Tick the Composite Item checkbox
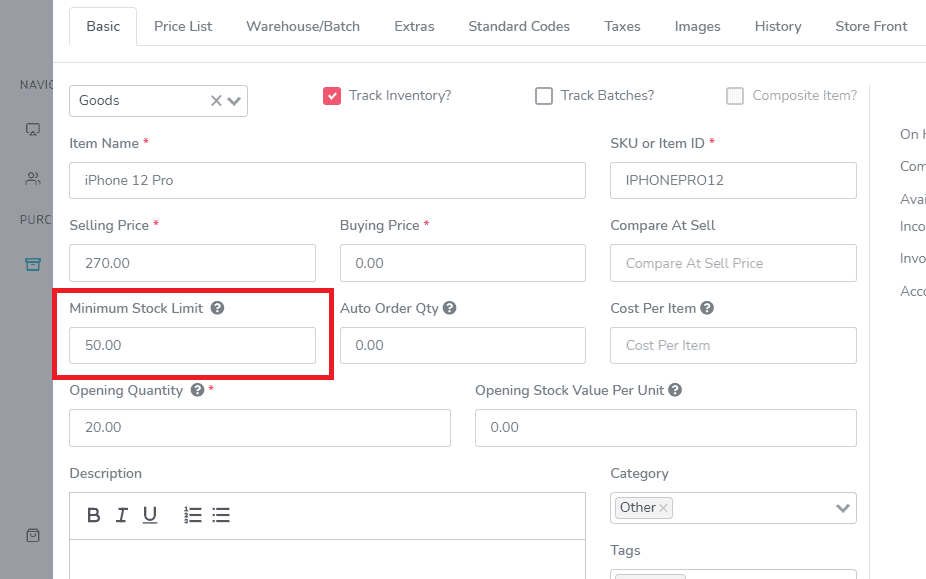 click(x=735, y=96)
